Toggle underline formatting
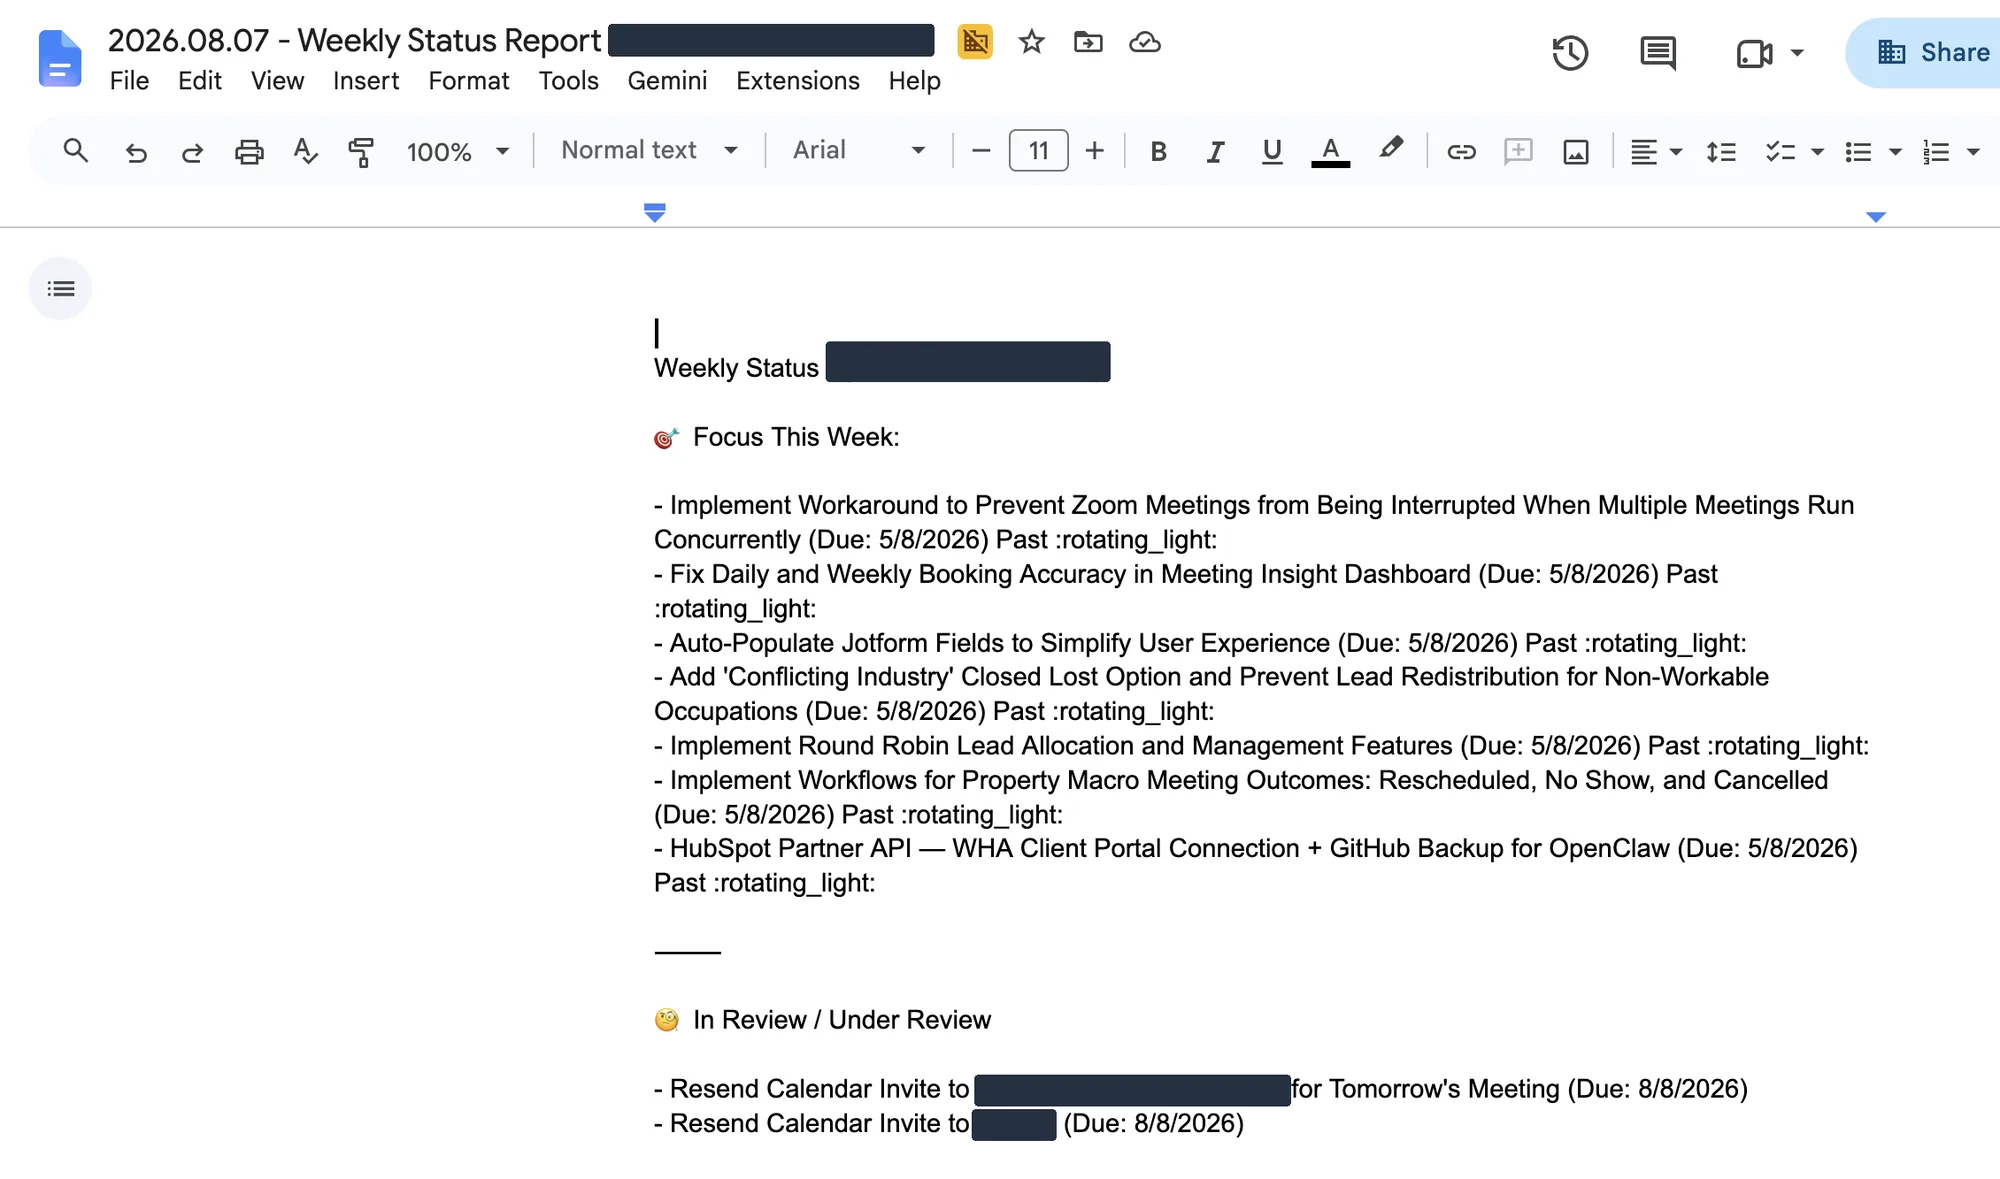The height and width of the screenshot is (1179, 2000). coord(1272,151)
